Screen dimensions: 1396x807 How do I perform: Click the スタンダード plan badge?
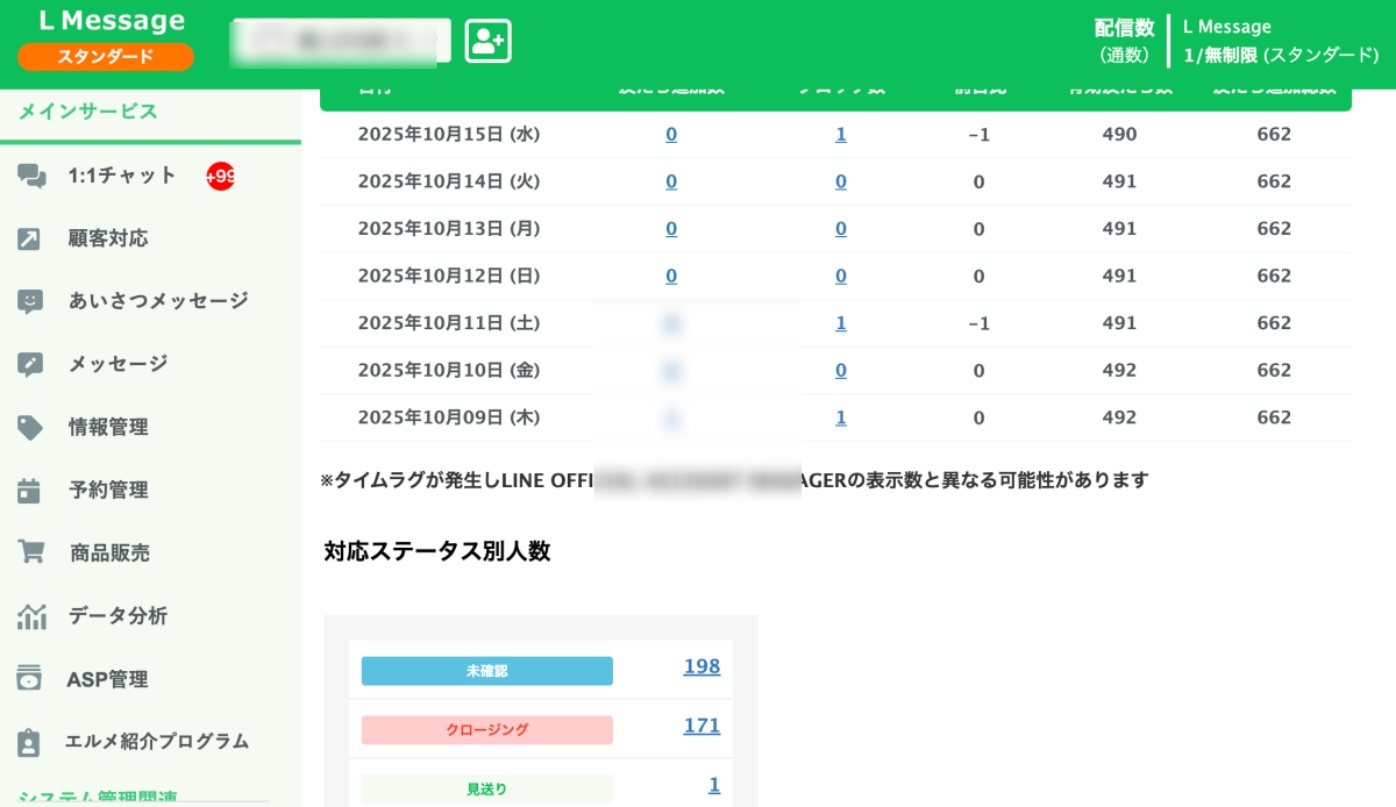pyautogui.click(x=105, y=57)
